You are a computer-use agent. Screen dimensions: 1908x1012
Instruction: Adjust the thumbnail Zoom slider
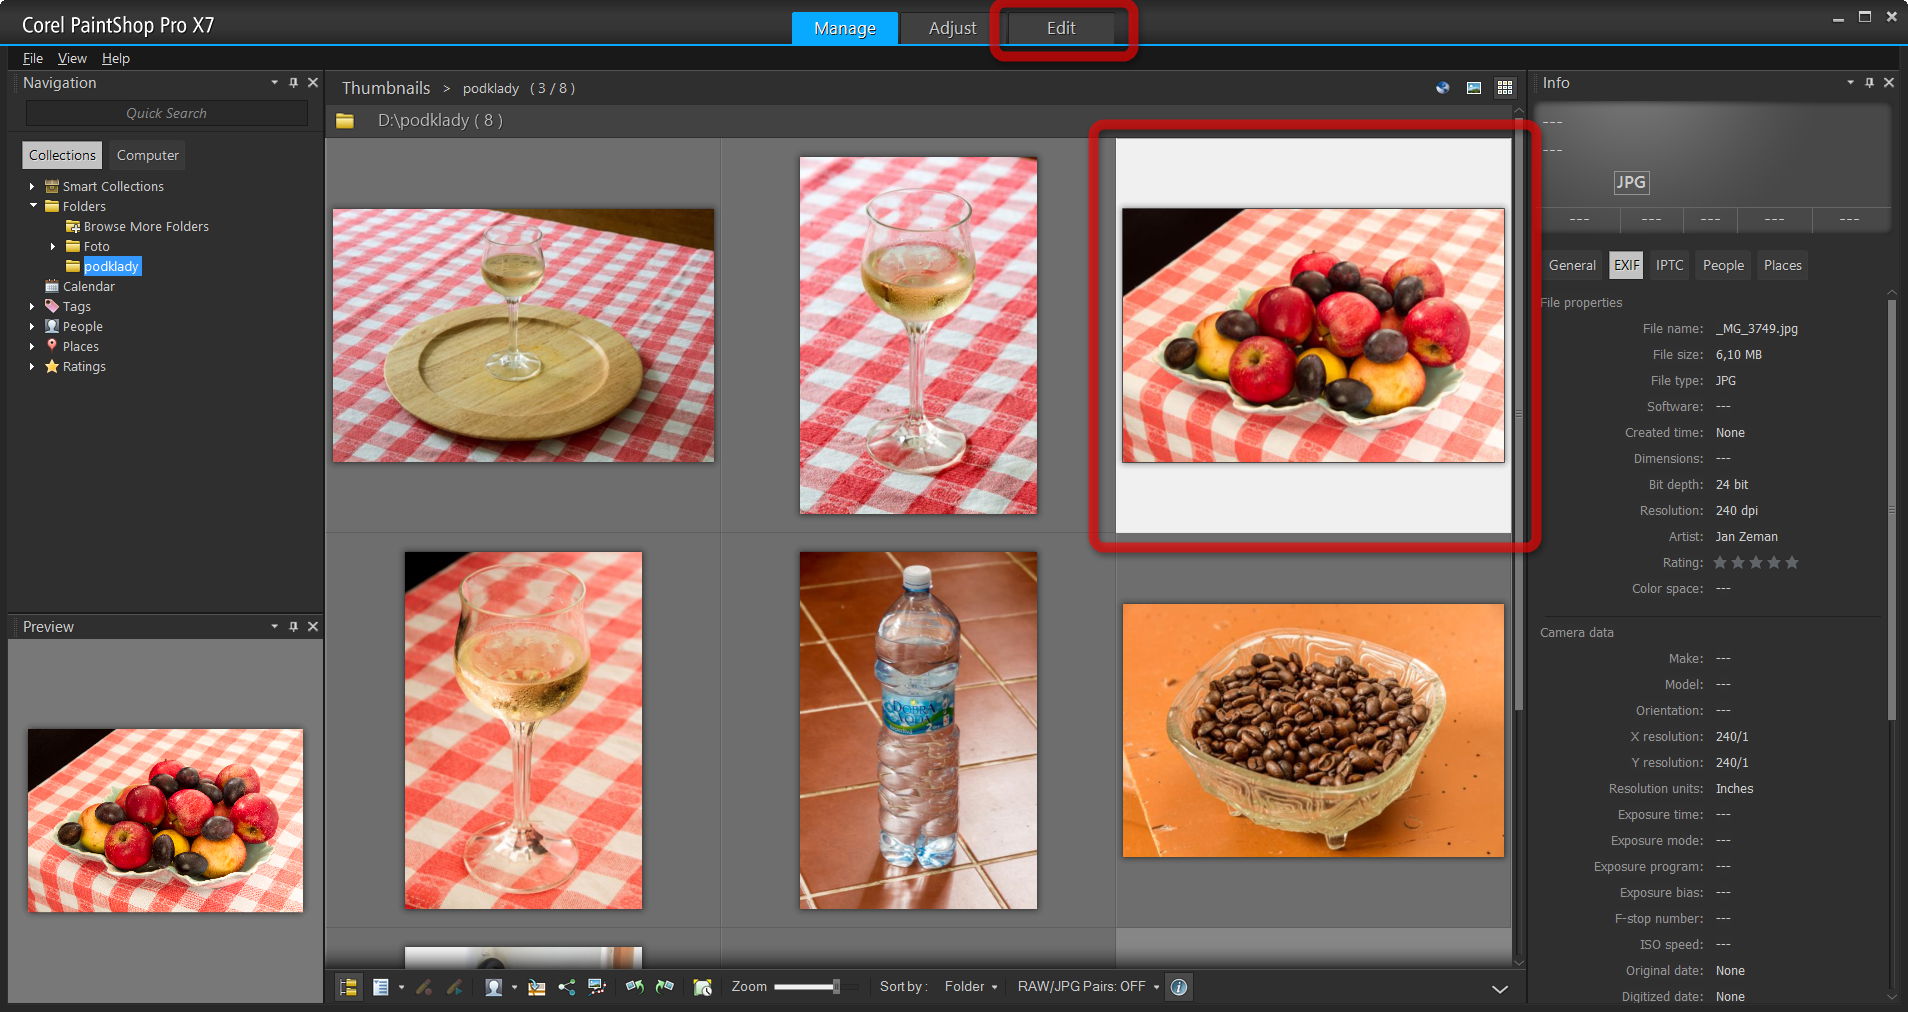(x=836, y=987)
